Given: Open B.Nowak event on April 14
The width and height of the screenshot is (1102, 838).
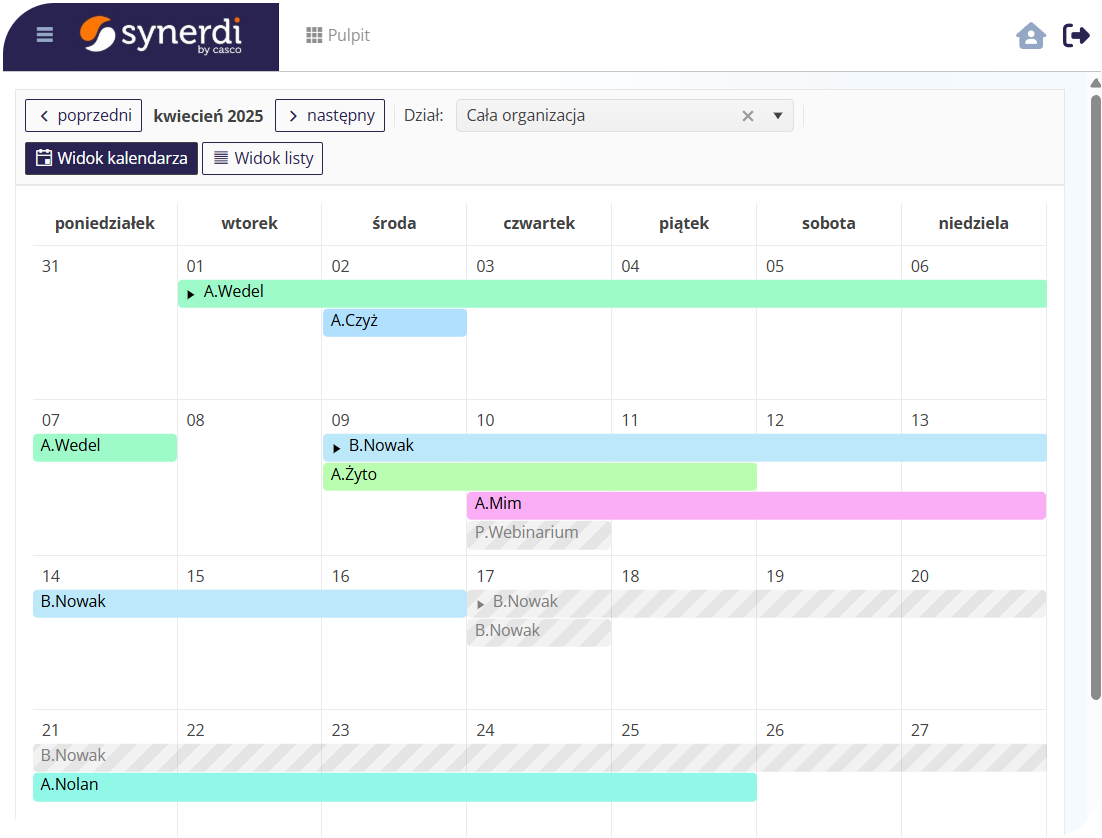Looking at the screenshot, I should coord(250,604).
